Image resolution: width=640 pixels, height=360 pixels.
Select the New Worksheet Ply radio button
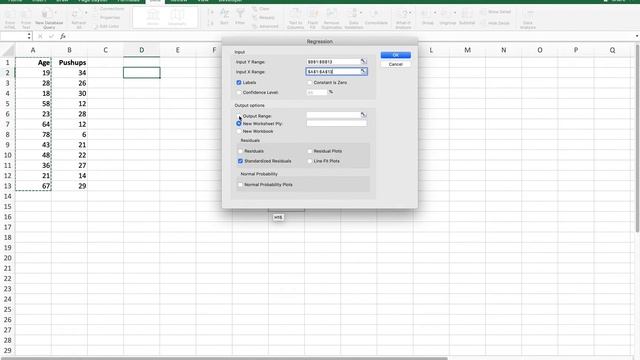click(x=239, y=123)
